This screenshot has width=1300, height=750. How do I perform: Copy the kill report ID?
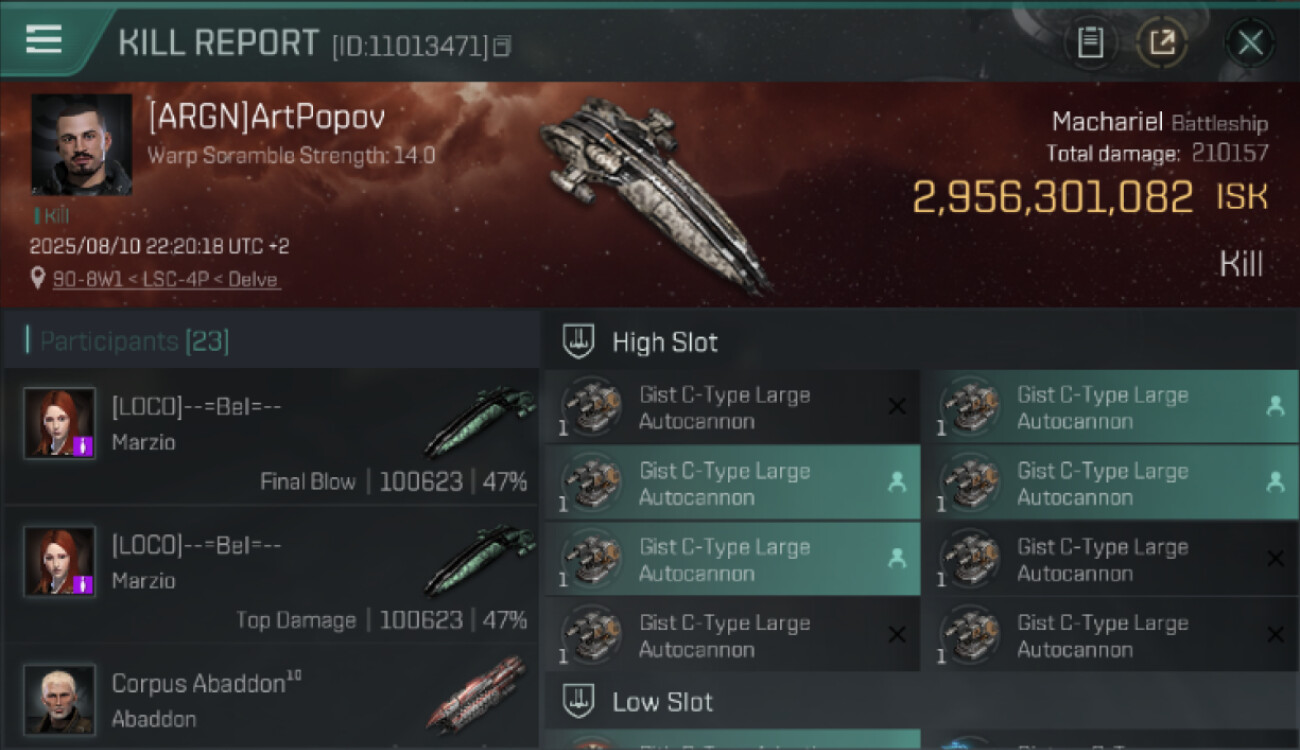(x=502, y=46)
